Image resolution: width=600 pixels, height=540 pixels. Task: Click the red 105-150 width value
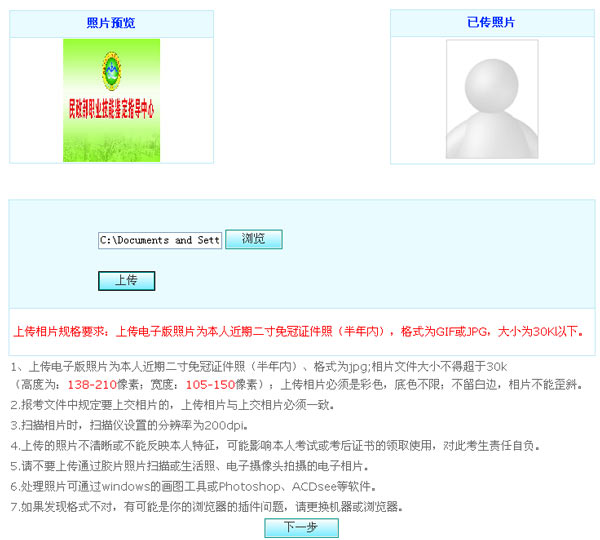[x=210, y=385]
